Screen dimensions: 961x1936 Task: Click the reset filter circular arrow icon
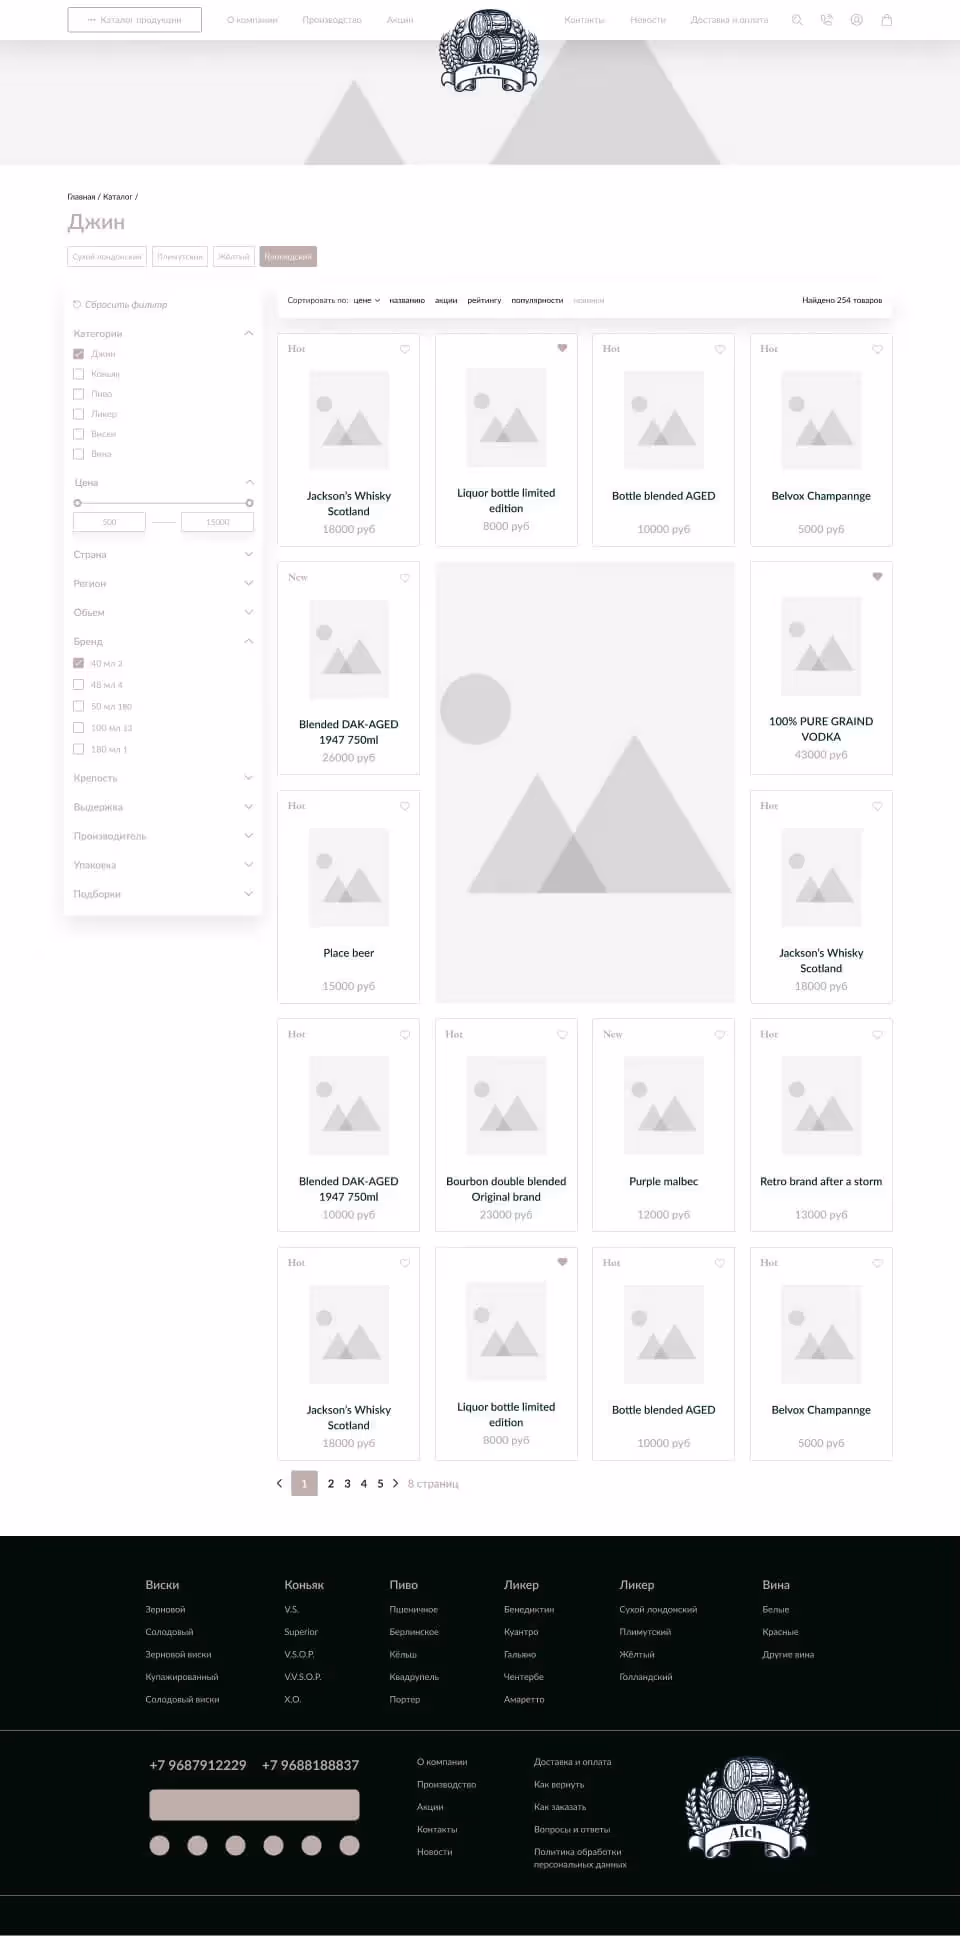click(x=77, y=305)
